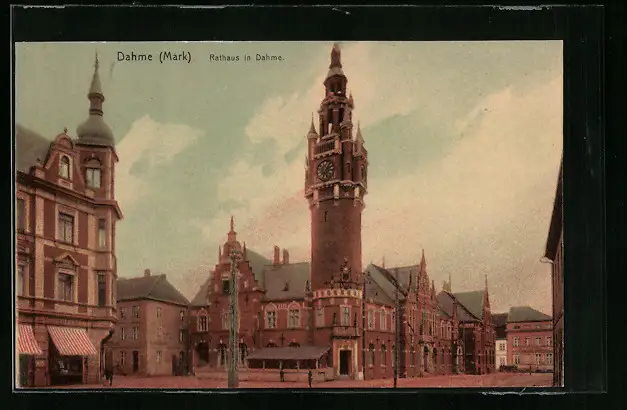627x410 pixels.
Task: Click the clock face on the tower
Action: click(326, 169)
